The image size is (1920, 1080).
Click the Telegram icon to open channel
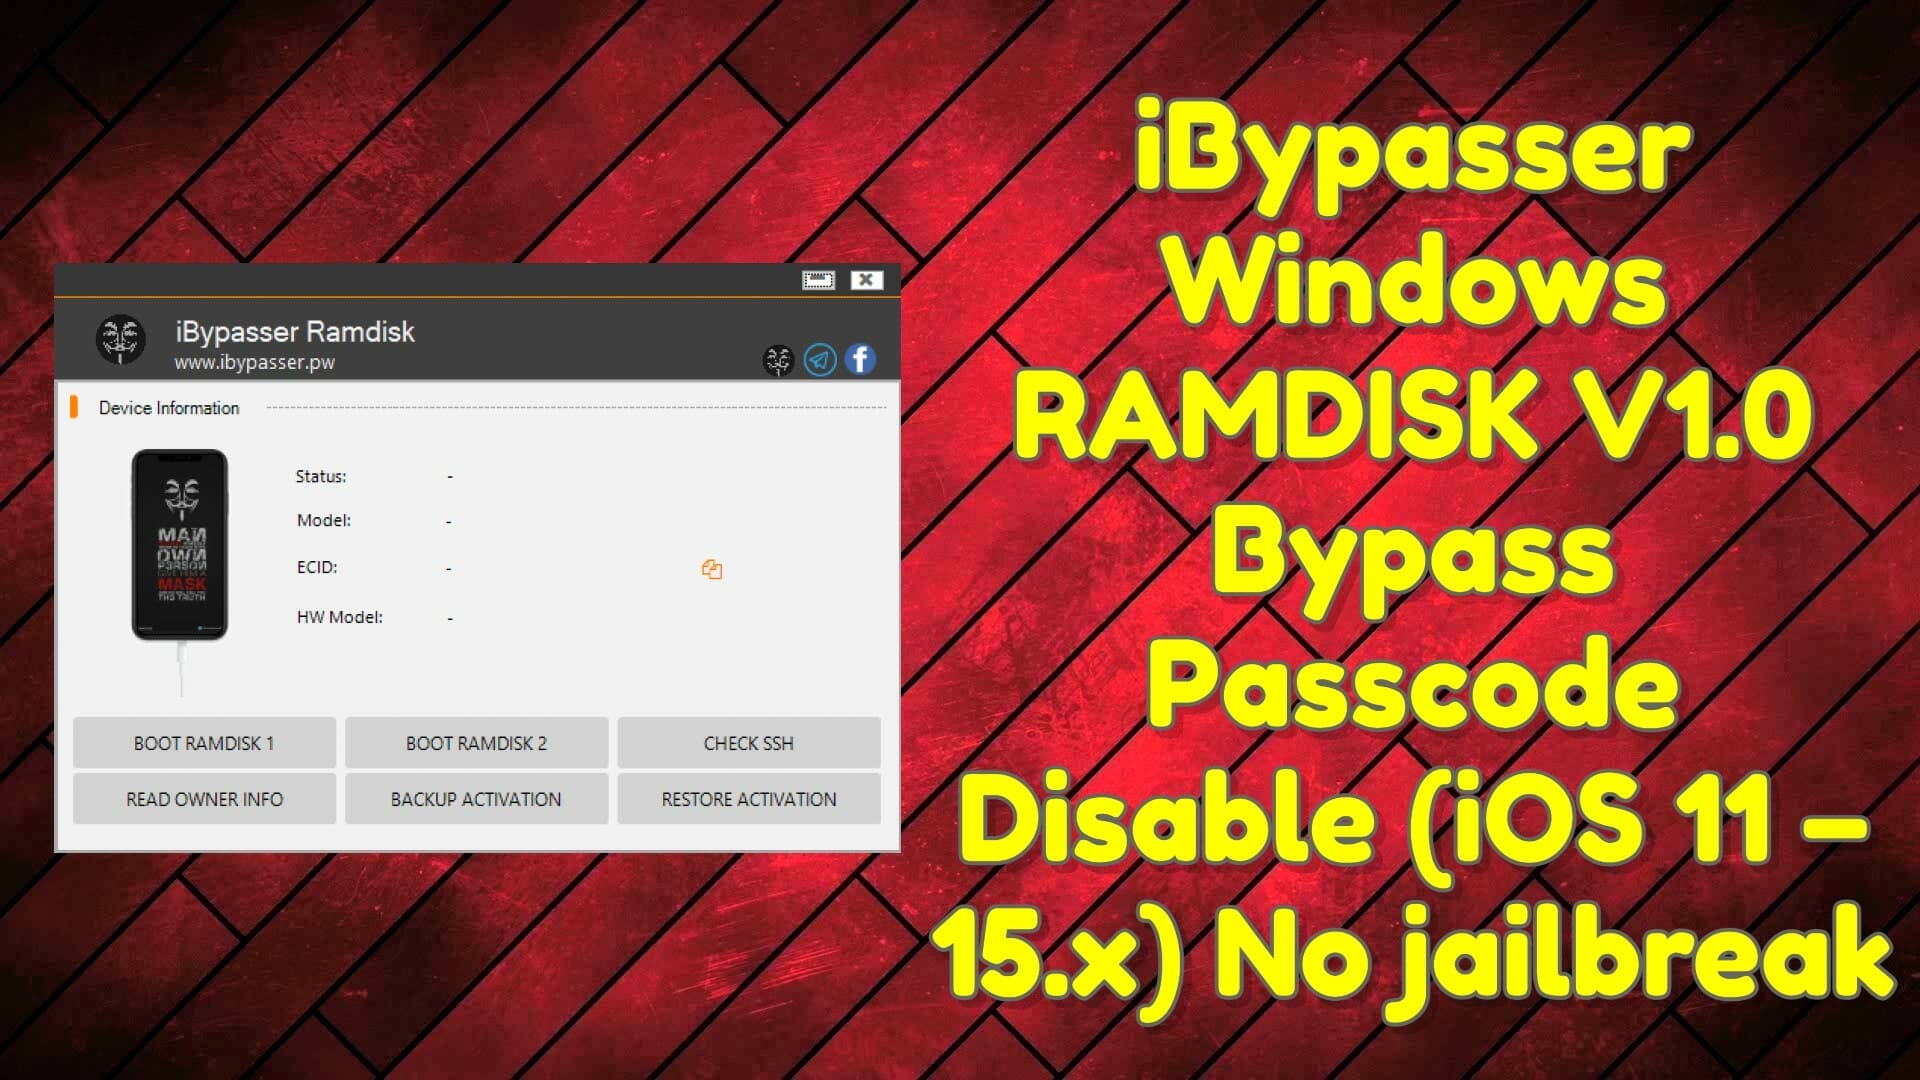pos(820,359)
